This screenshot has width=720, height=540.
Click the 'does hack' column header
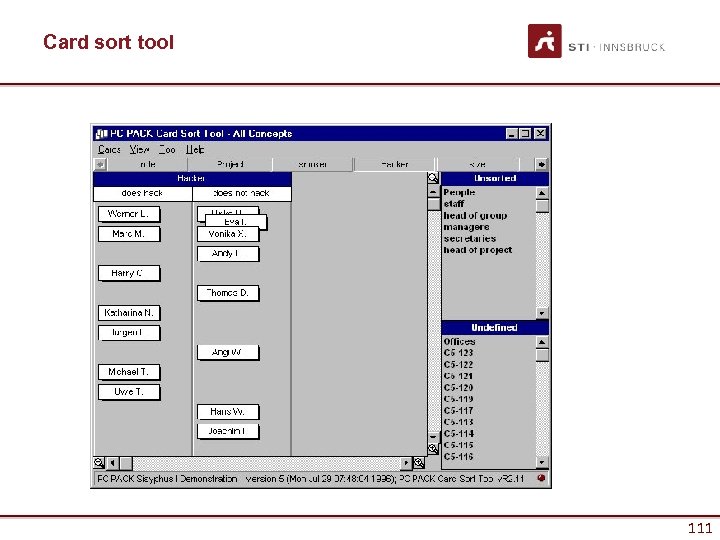142,193
